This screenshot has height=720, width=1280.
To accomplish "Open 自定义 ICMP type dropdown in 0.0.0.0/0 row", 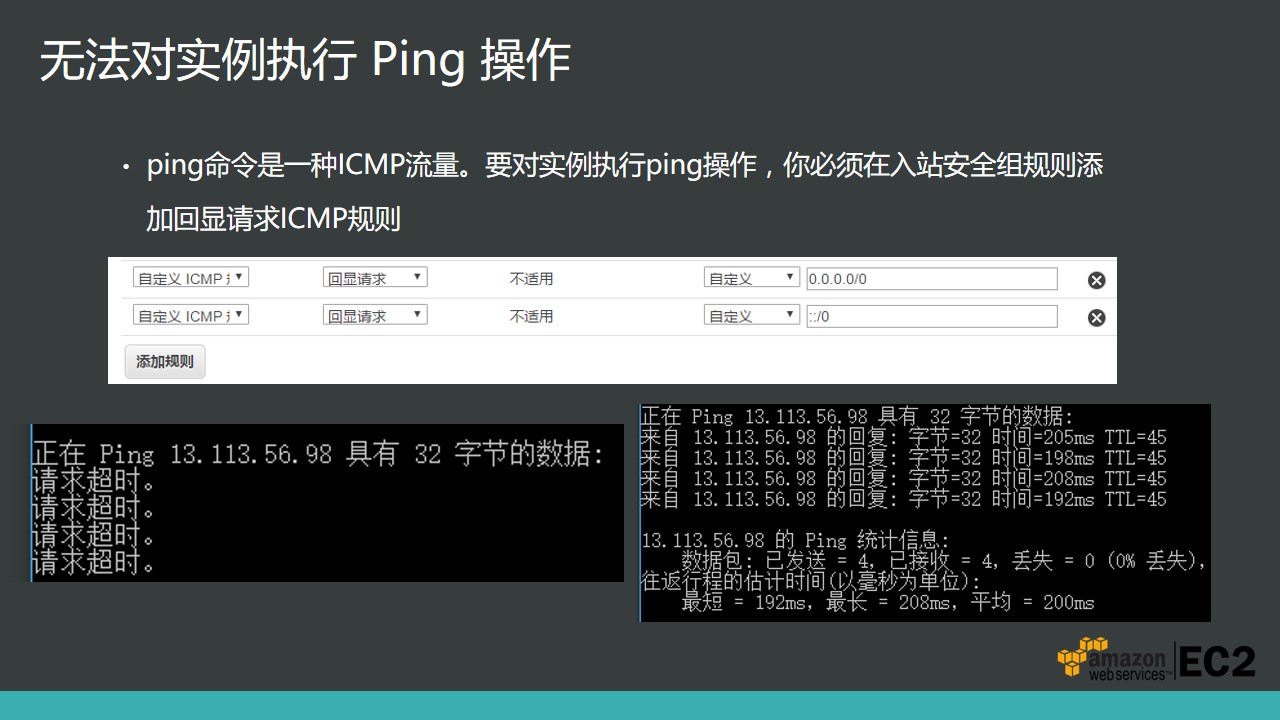I will coord(191,278).
